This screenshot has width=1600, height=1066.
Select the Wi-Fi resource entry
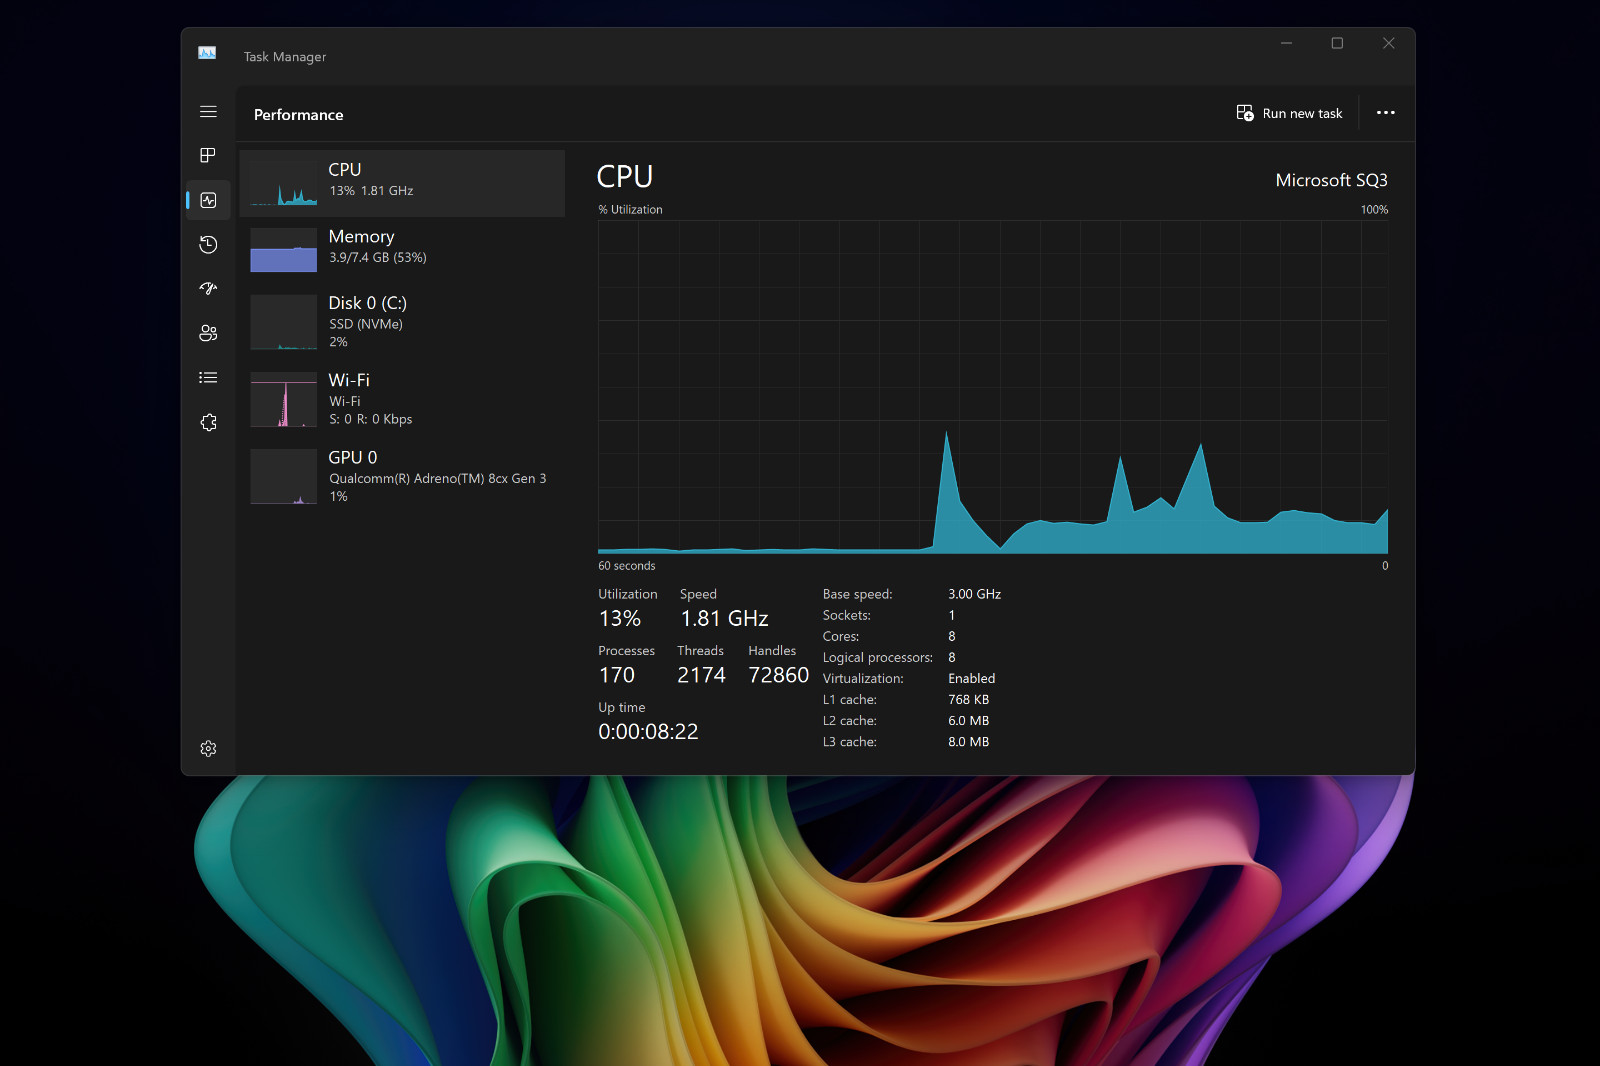coord(402,399)
